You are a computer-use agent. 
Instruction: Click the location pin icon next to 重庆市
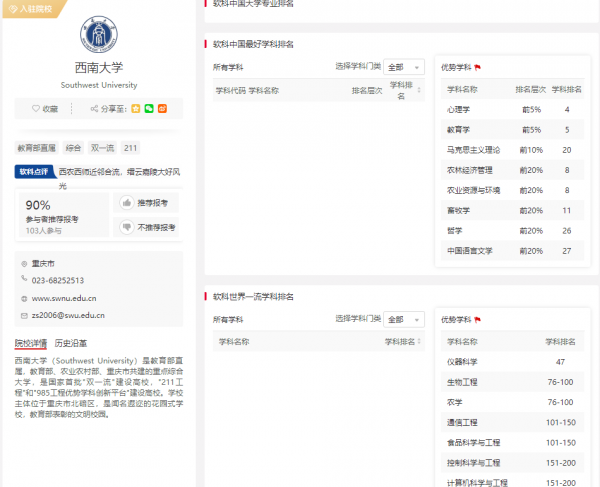(24, 264)
